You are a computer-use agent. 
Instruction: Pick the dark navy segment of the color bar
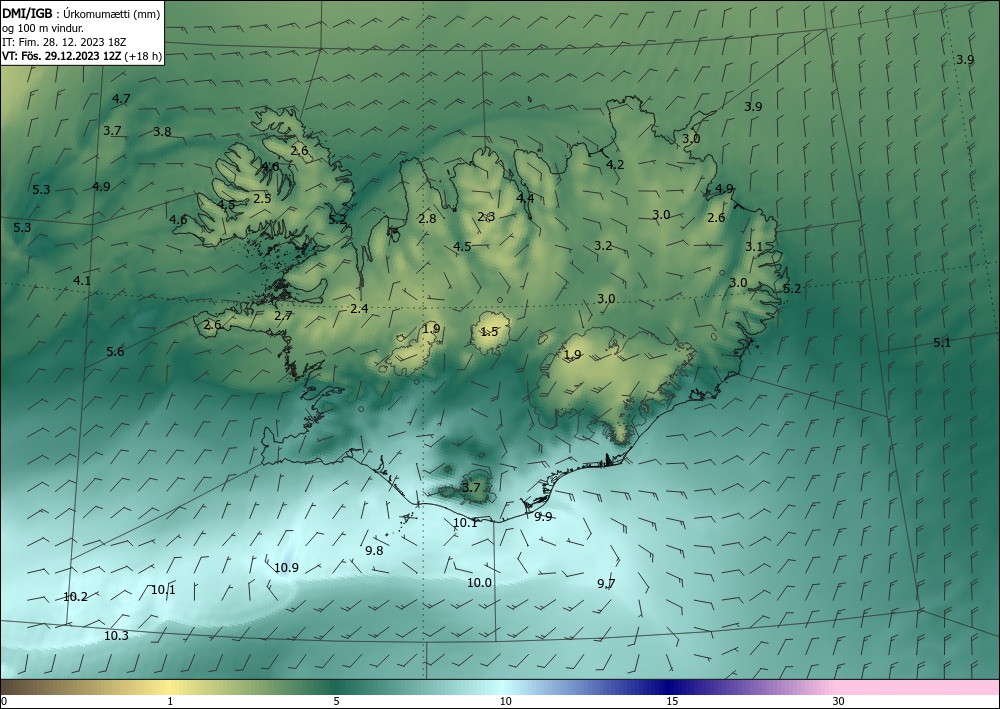670,687
